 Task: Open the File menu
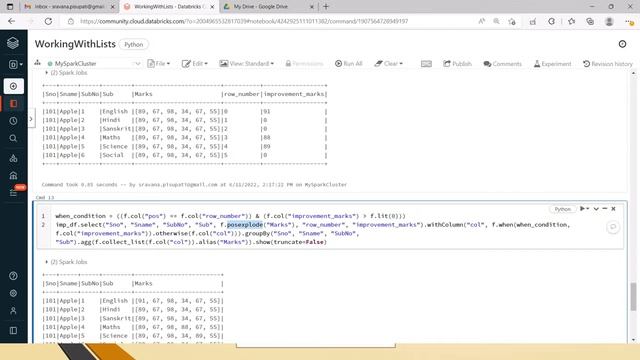159,64
